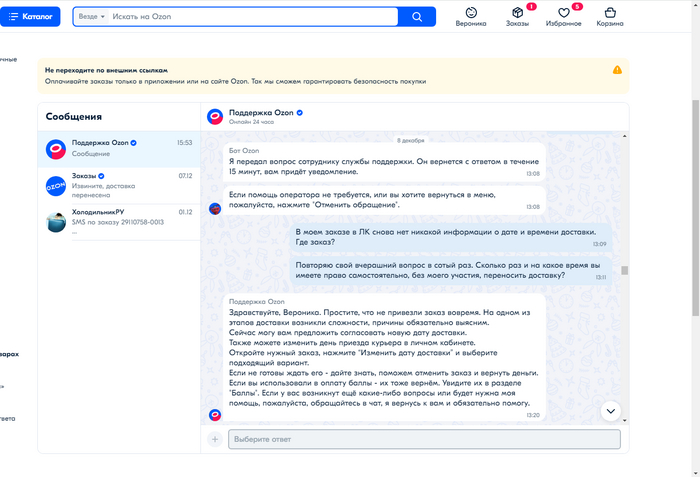Focus the Выберите ответ reply field
Image resolution: width=700 pixels, height=477 pixels.
(x=424, y=439)
